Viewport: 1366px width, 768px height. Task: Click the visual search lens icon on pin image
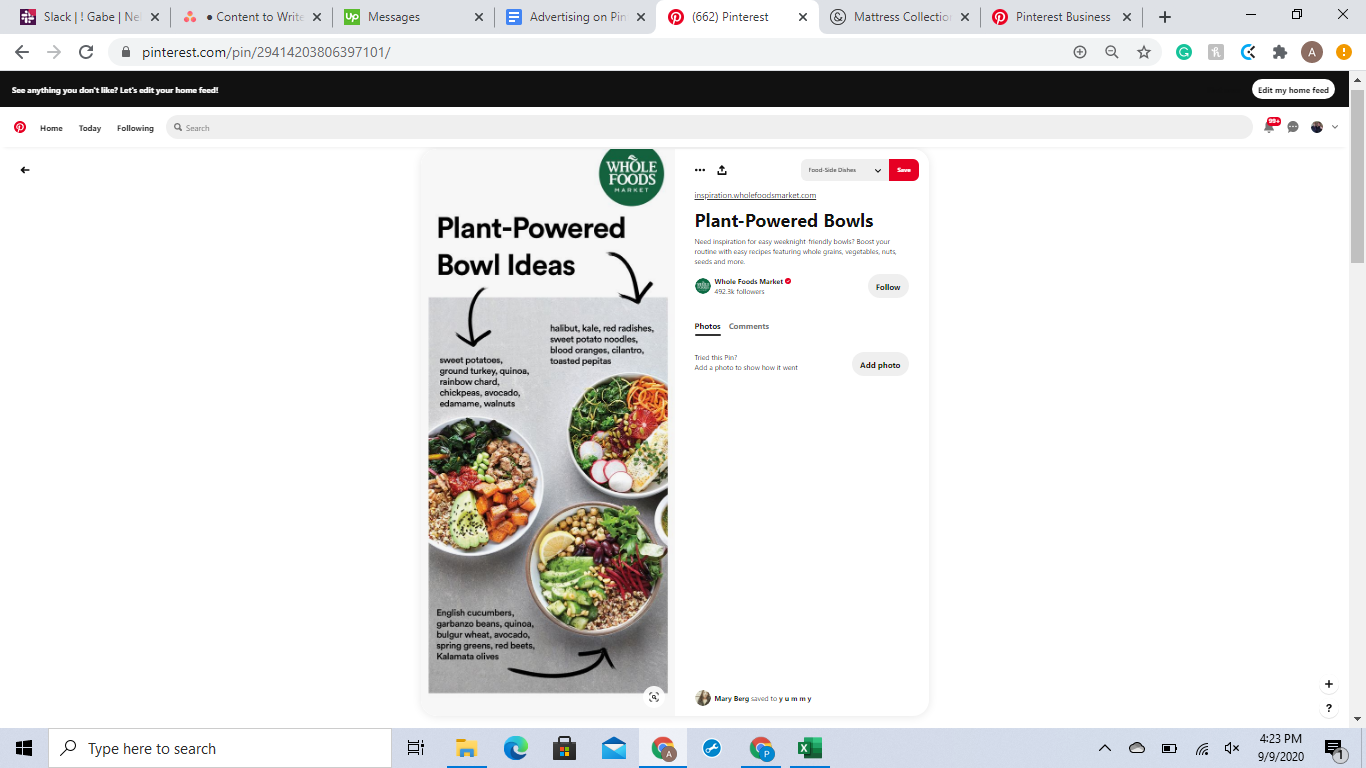(x=654, y=697)
